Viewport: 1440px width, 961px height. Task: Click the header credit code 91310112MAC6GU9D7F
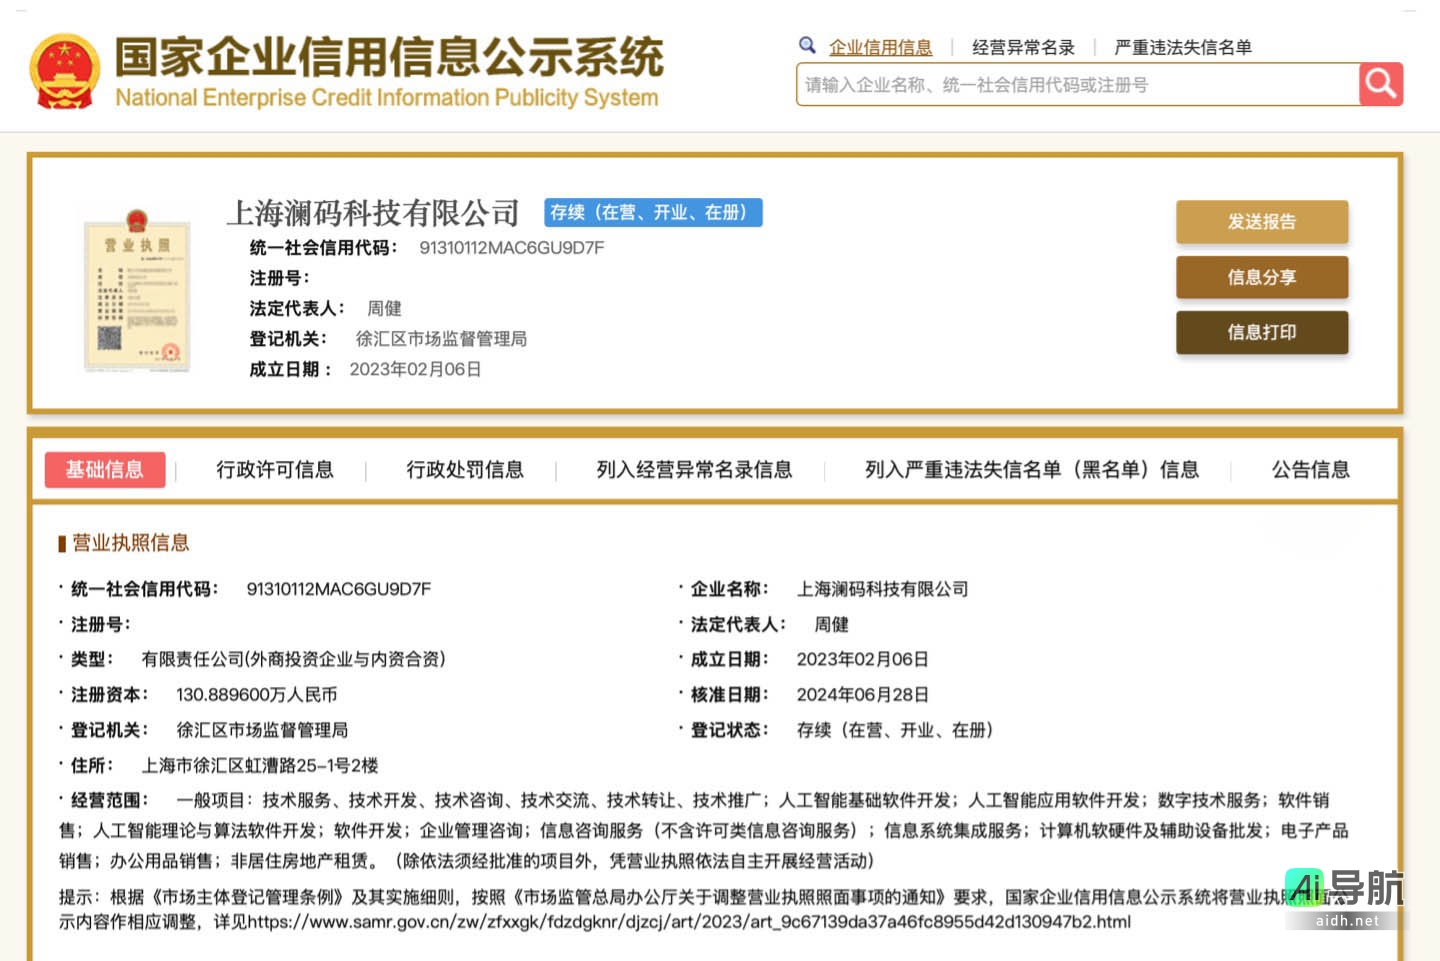(x=511, y=247)
